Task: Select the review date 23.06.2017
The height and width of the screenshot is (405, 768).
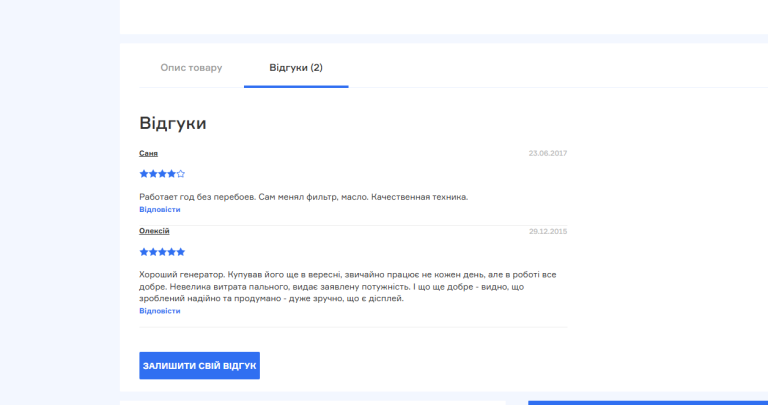Action: 548,153
